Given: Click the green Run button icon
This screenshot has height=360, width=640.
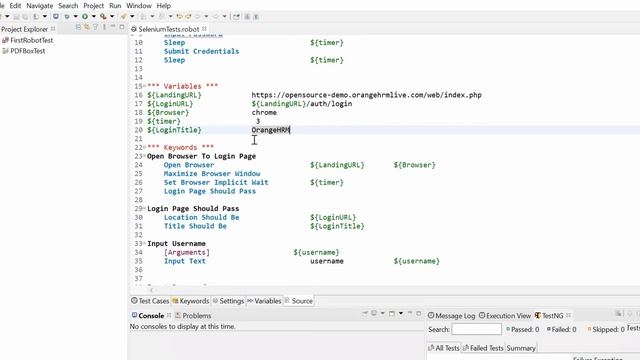Looking at the screenshot, I should pos(84,16).
